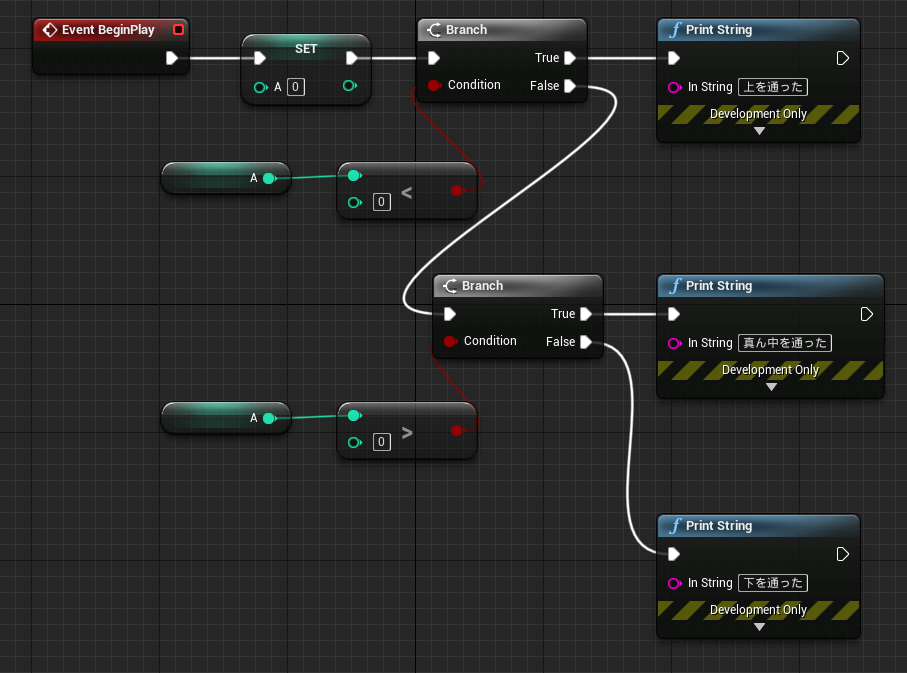Click exec input of 真ん中を通った Print String
907x673 pixels.
click(674, 314)
